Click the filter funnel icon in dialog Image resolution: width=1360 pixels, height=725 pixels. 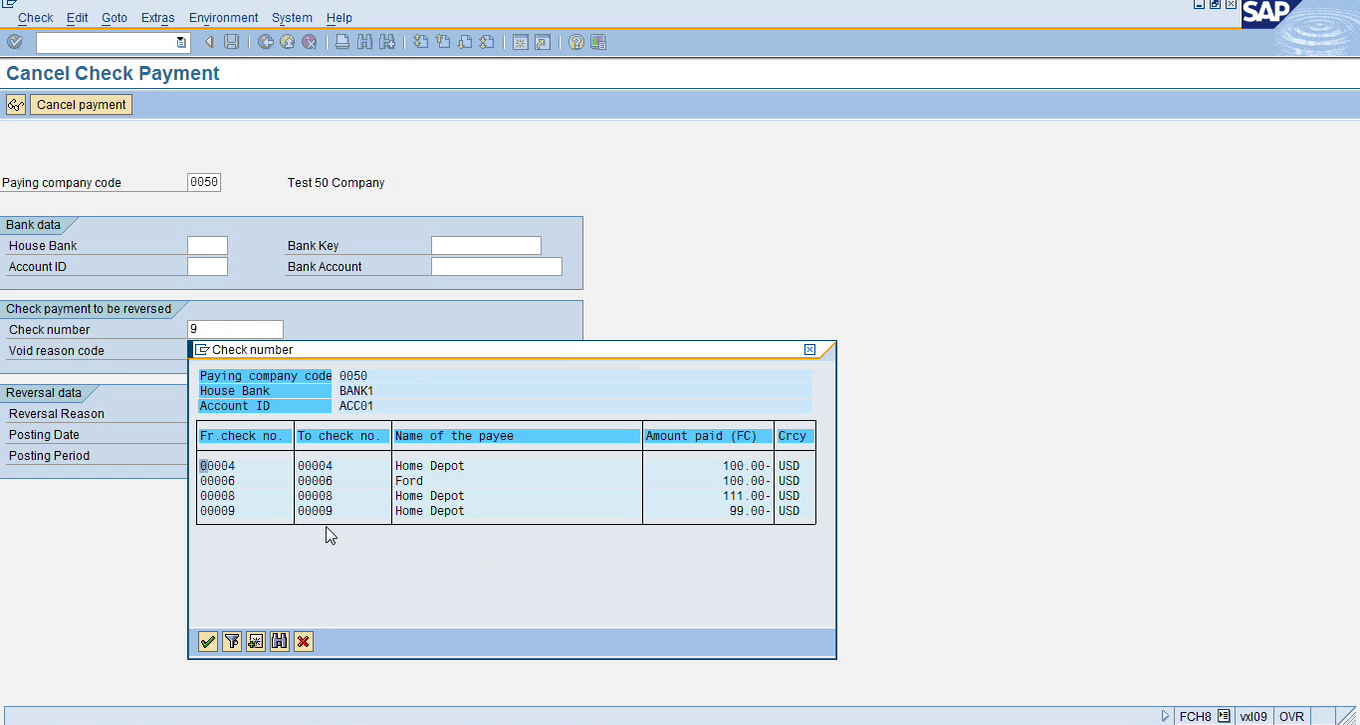point(232,642)
